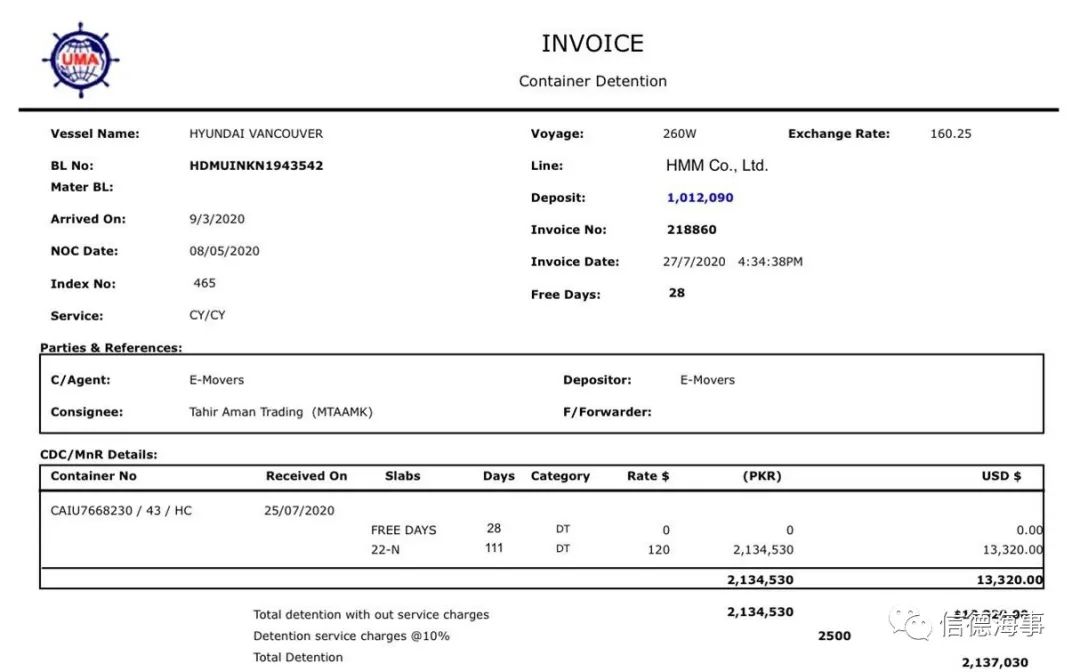Click the Free Days label
1080x672 pixels.
pyautogui.click(x=565, y=294)
